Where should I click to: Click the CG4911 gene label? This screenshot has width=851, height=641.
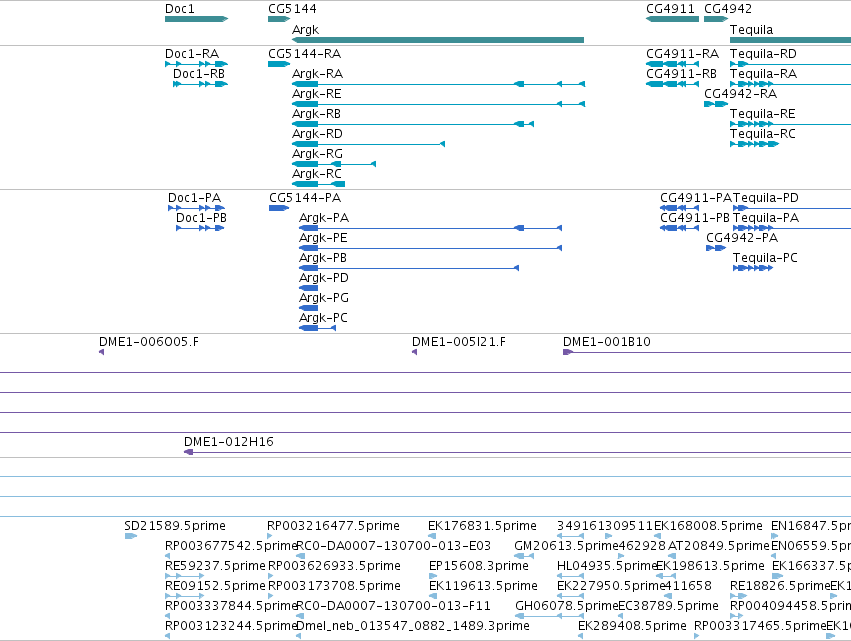(670, 9)
